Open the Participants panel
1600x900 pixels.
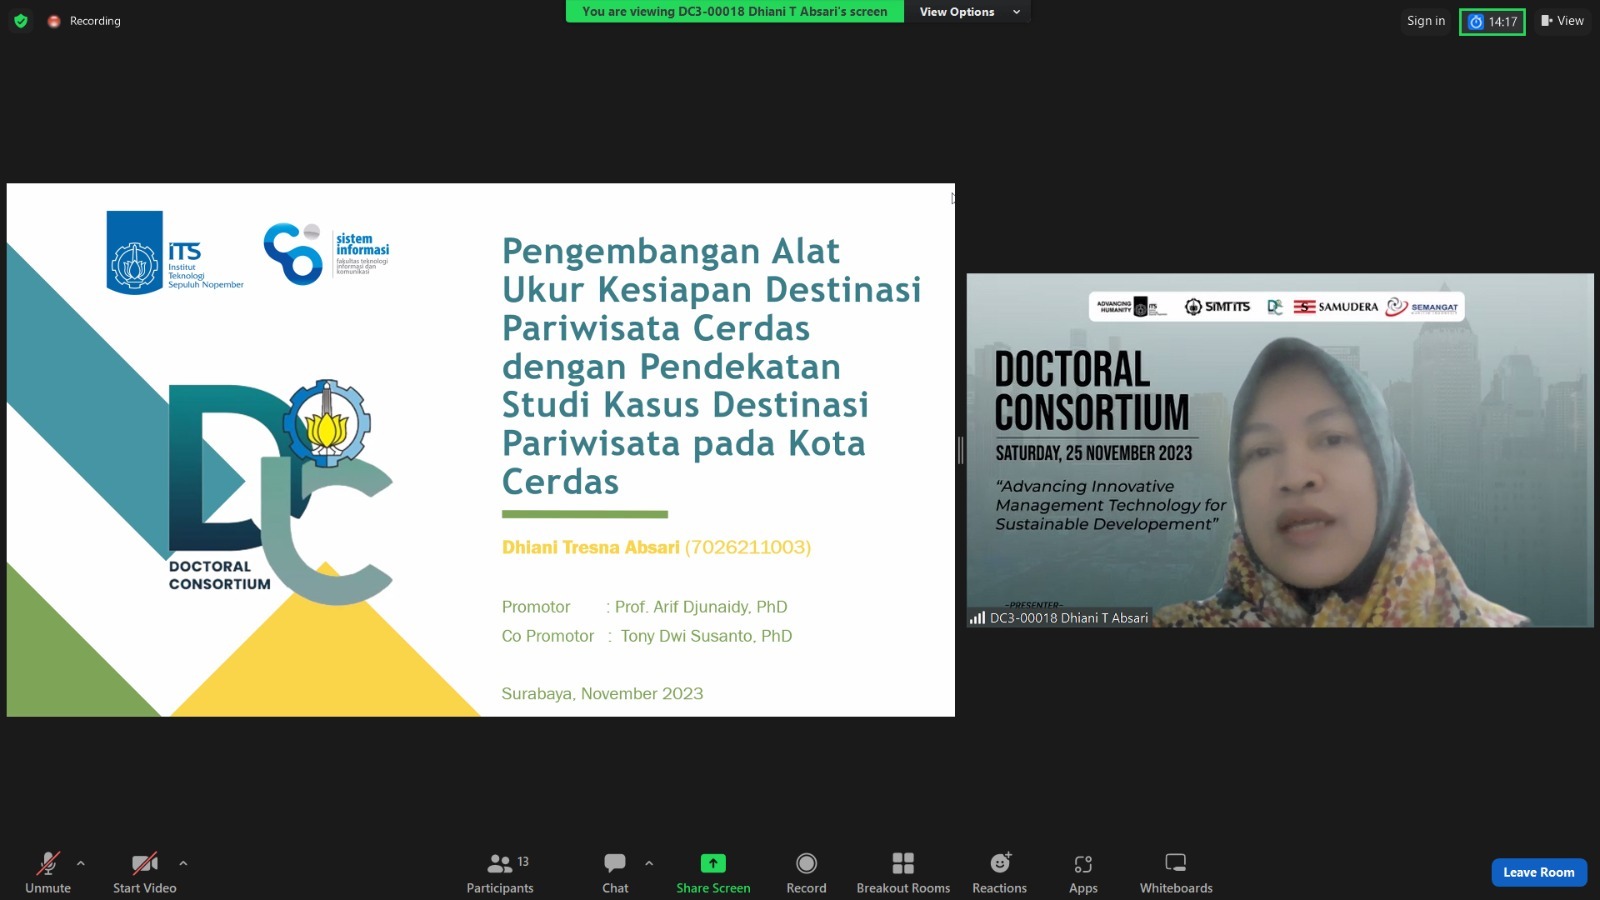point(499,871)
